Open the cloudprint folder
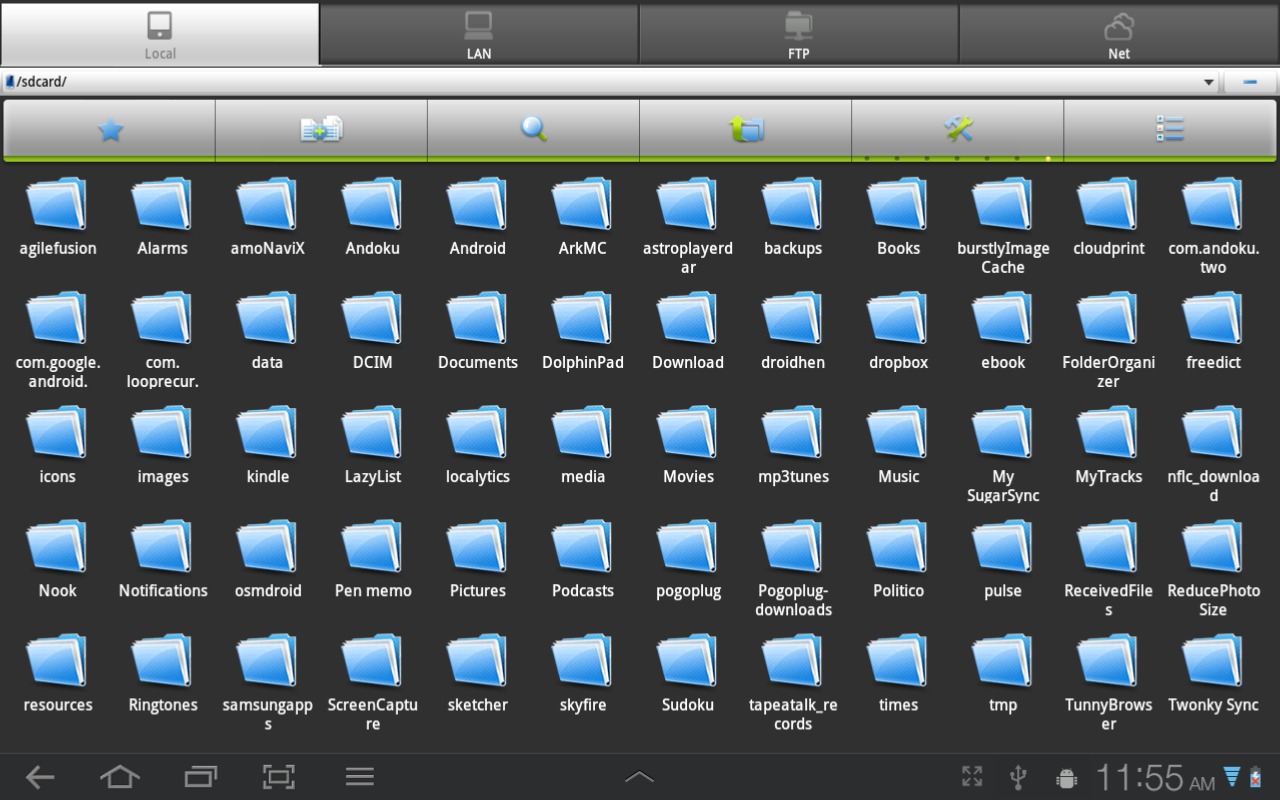 1108,216
